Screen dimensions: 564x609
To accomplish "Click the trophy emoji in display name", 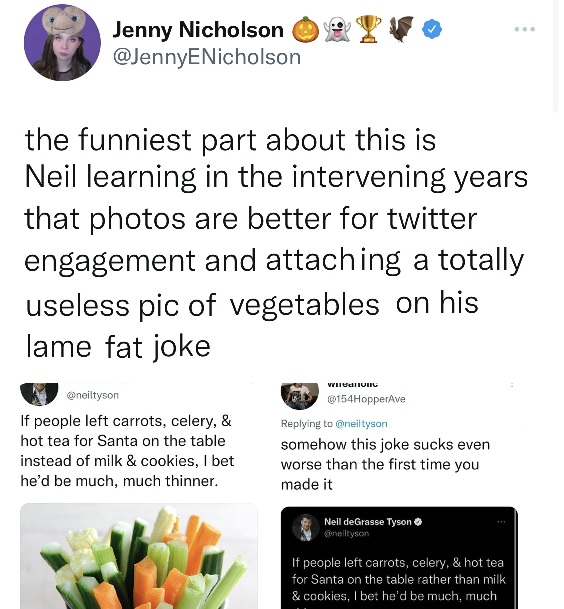I will 369,29.
